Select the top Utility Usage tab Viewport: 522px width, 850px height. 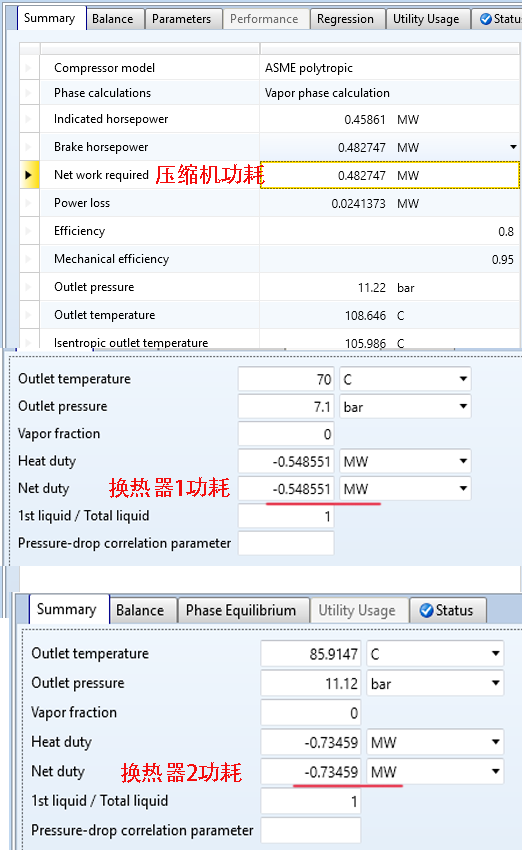tap(426, 19)
